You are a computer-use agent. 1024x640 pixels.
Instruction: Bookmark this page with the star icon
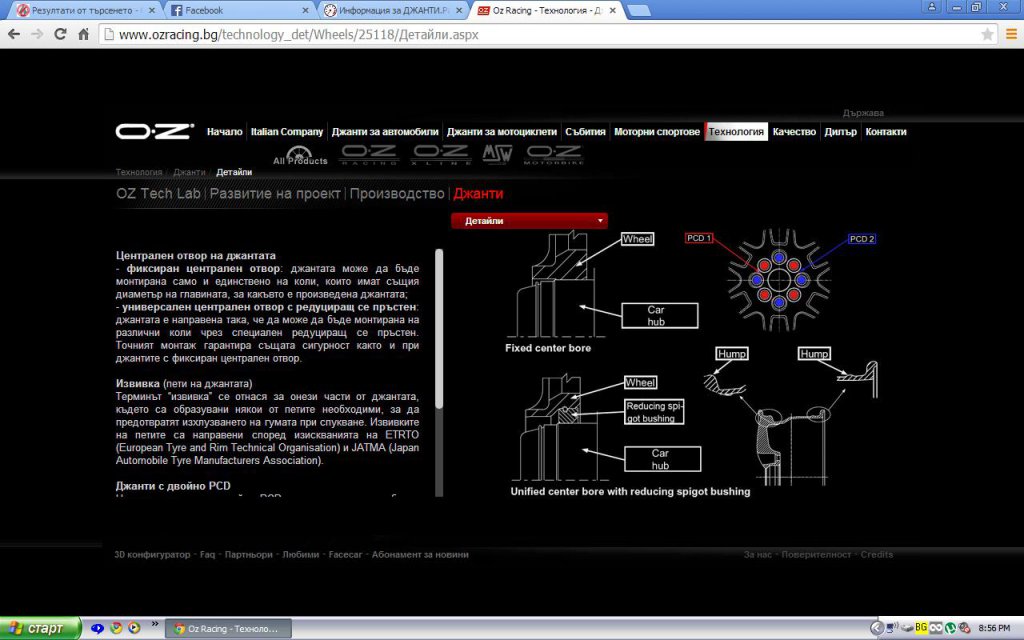987,35
